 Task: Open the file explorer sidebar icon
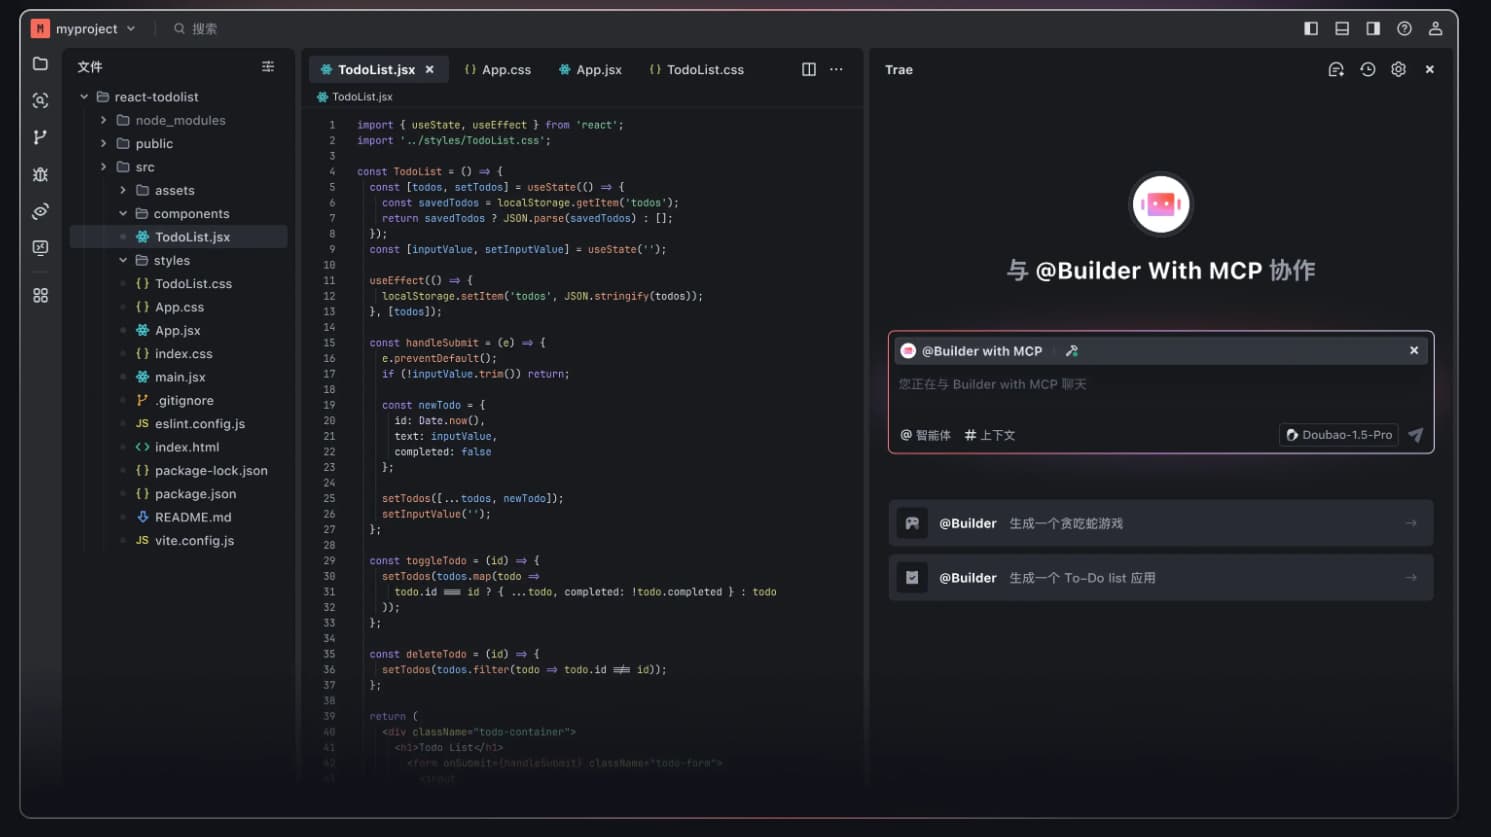click(40, 64)
